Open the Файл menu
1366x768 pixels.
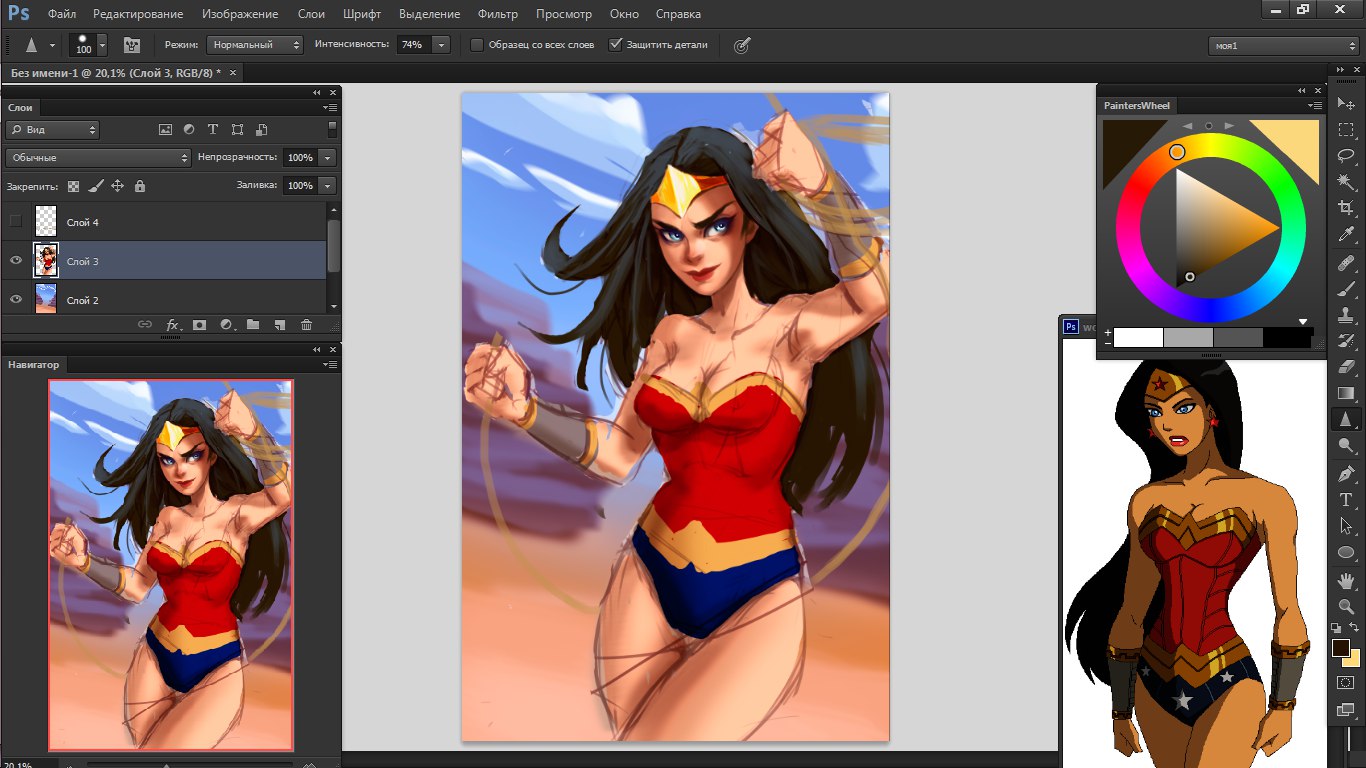pyautogui.click(x=62, y=14)
